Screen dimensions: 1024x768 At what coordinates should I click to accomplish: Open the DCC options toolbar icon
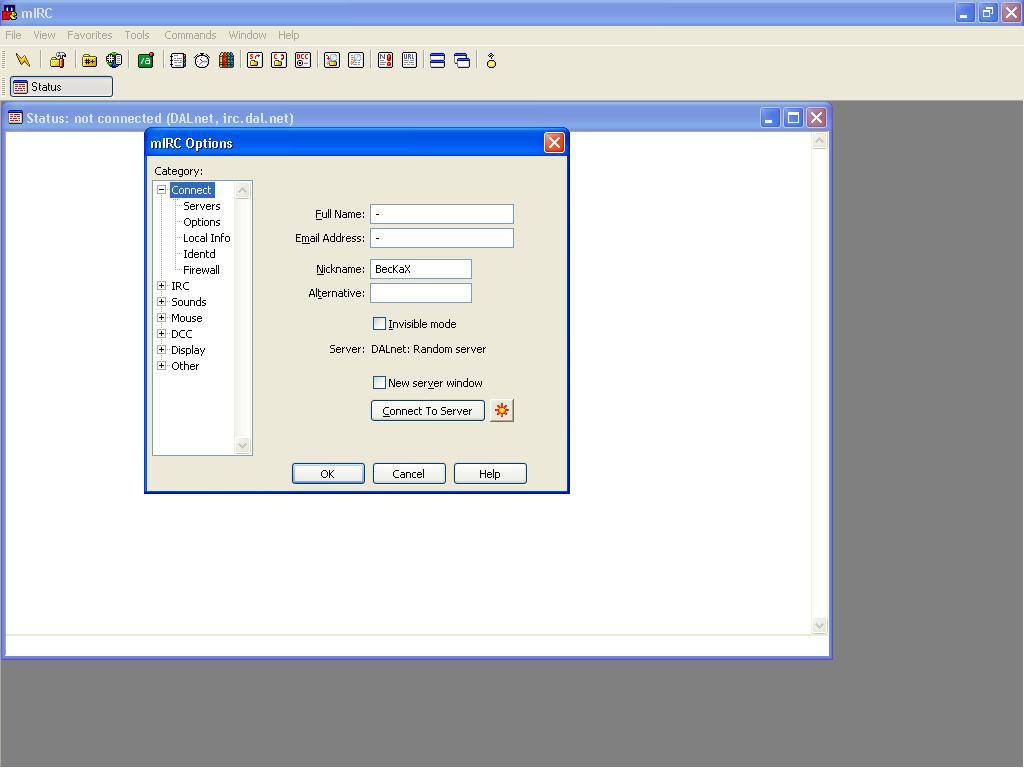(303, 60)
